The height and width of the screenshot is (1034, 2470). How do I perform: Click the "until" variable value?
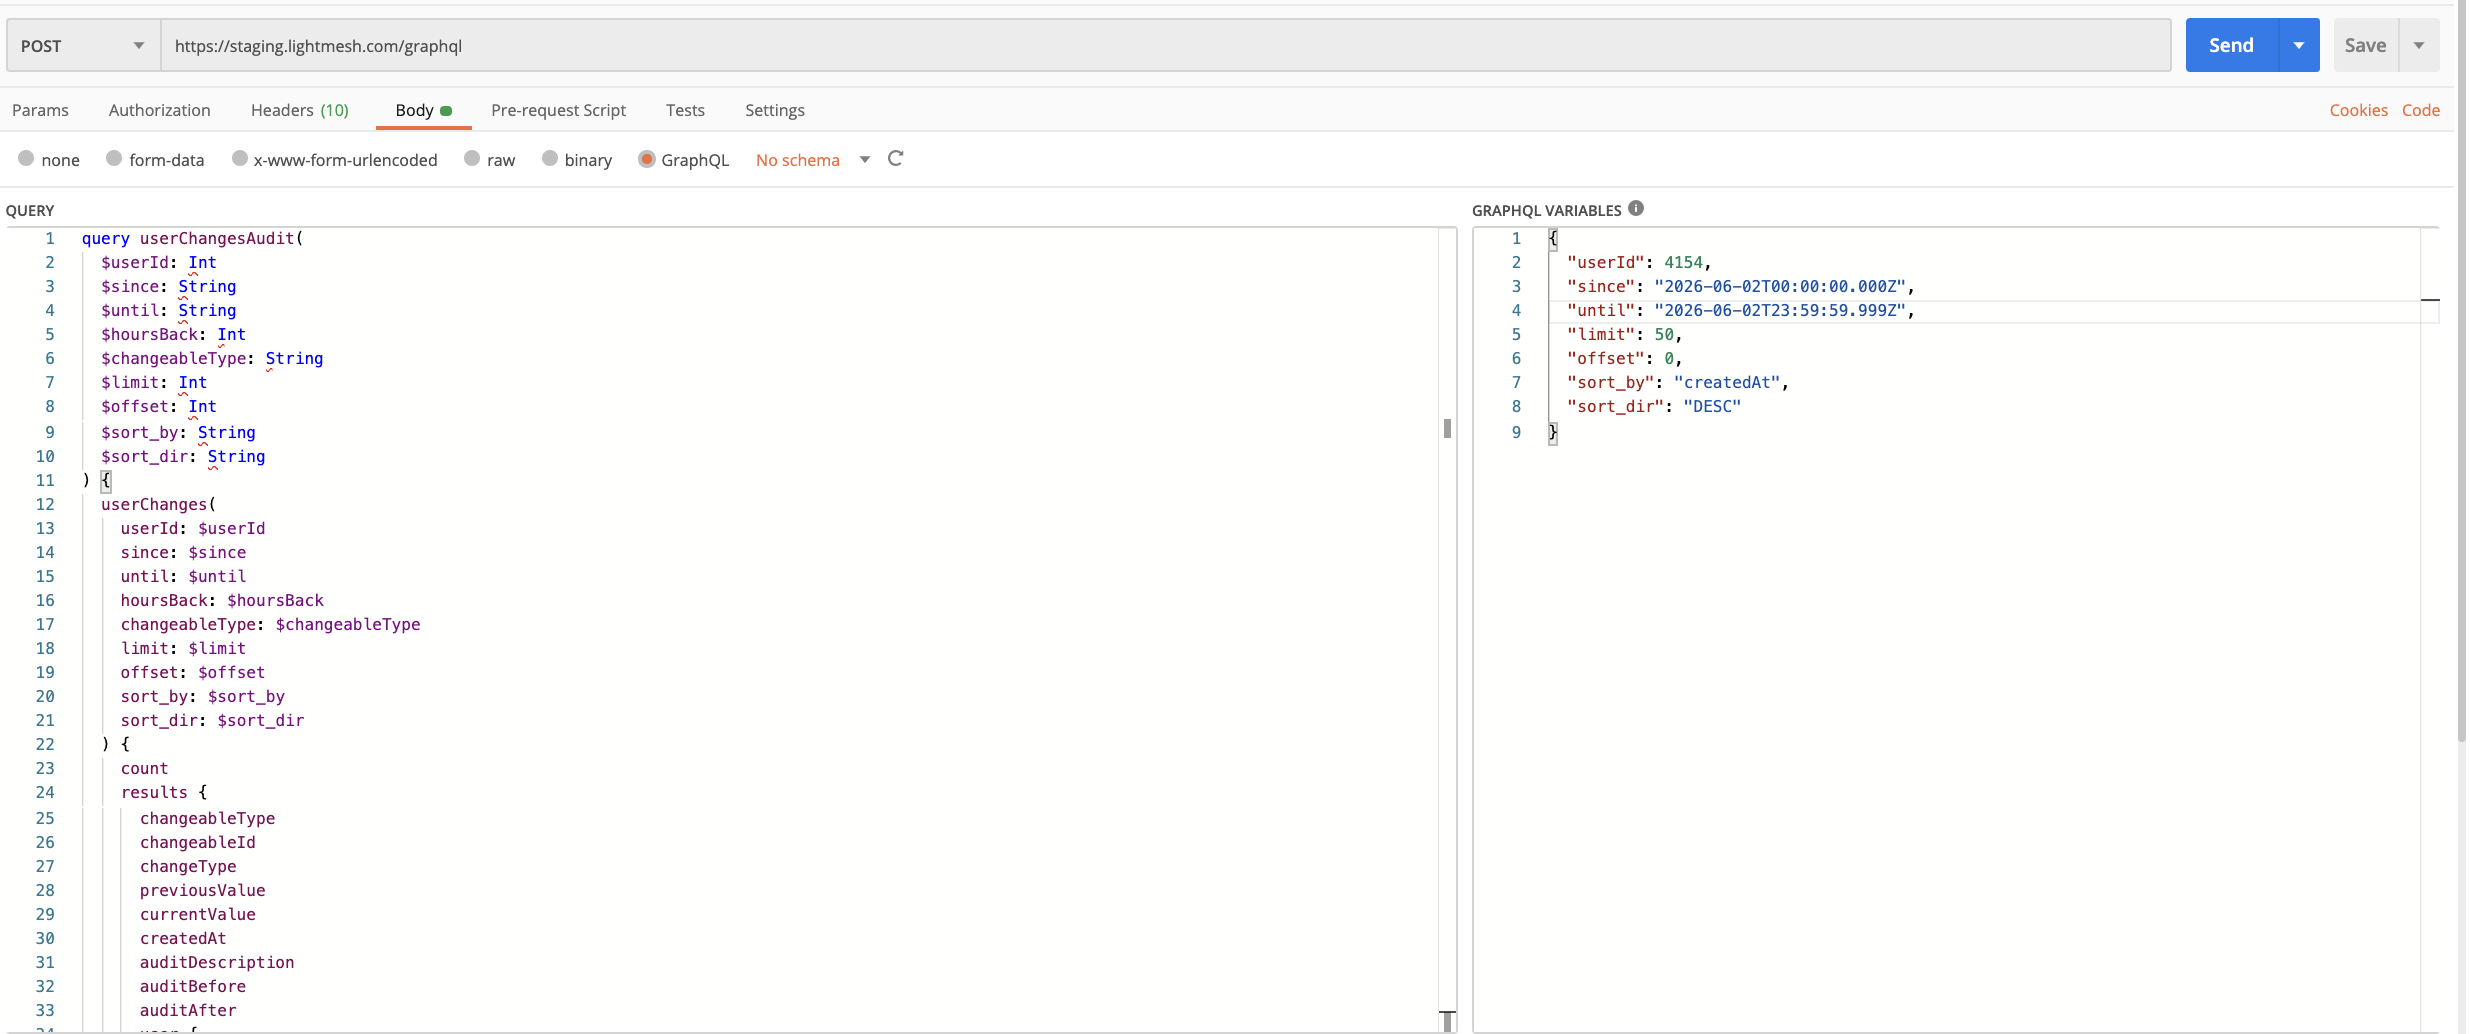(x=1780, y=310)
